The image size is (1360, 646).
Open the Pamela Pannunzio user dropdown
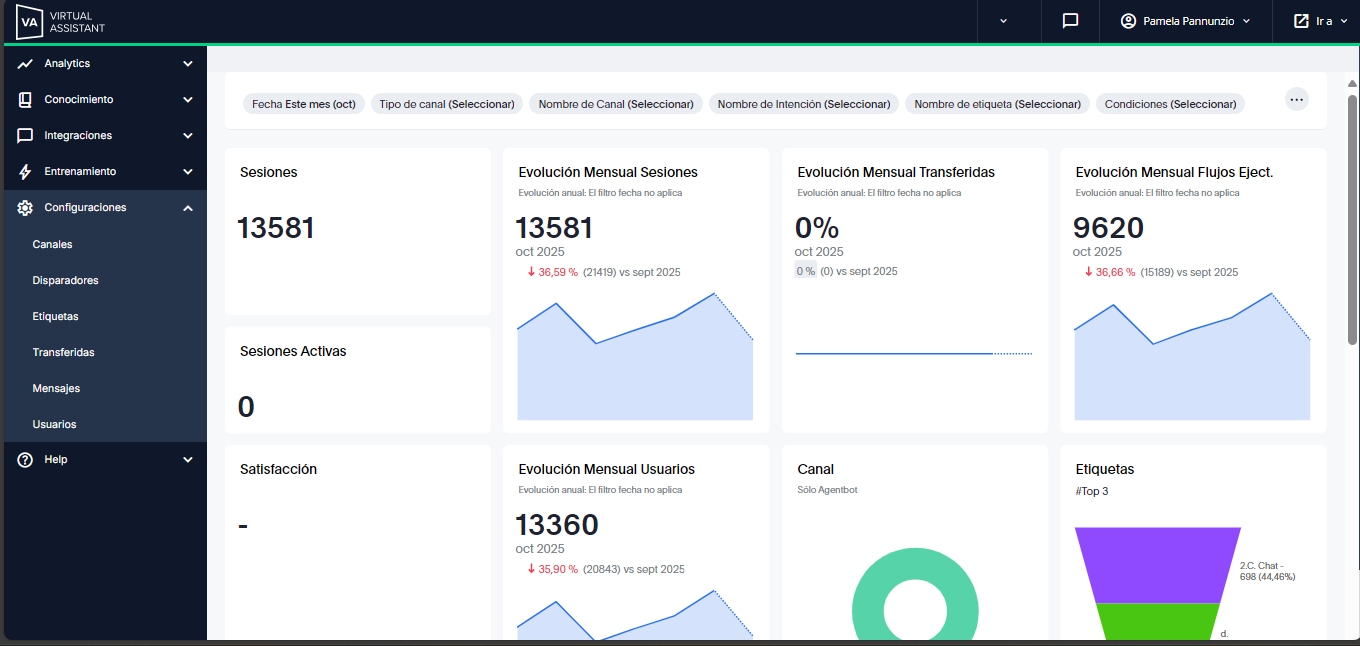point(1185,21)
